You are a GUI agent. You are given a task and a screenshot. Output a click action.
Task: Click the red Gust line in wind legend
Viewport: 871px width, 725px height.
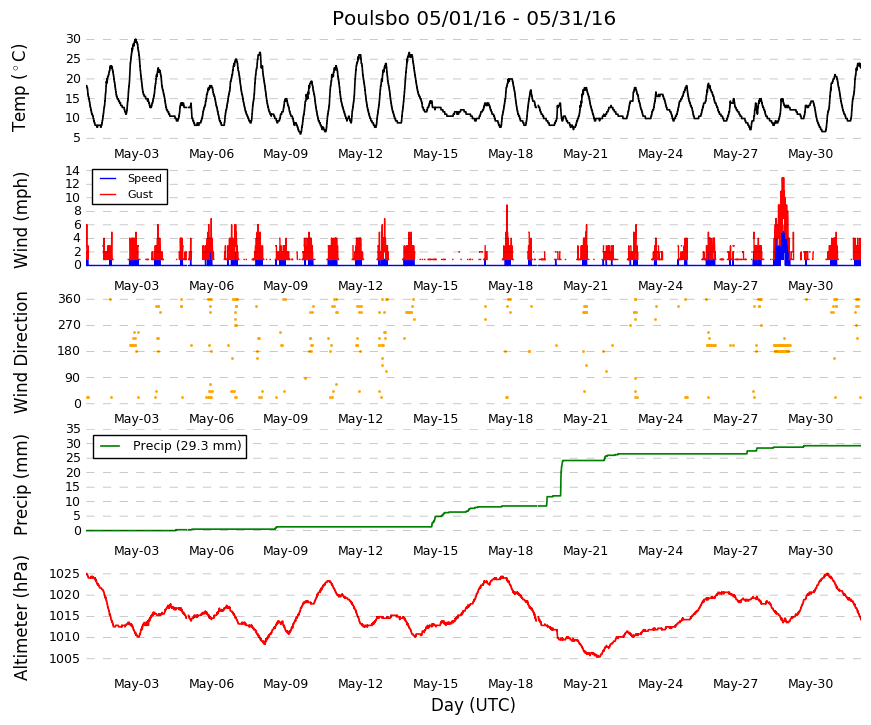click(108, 194)
